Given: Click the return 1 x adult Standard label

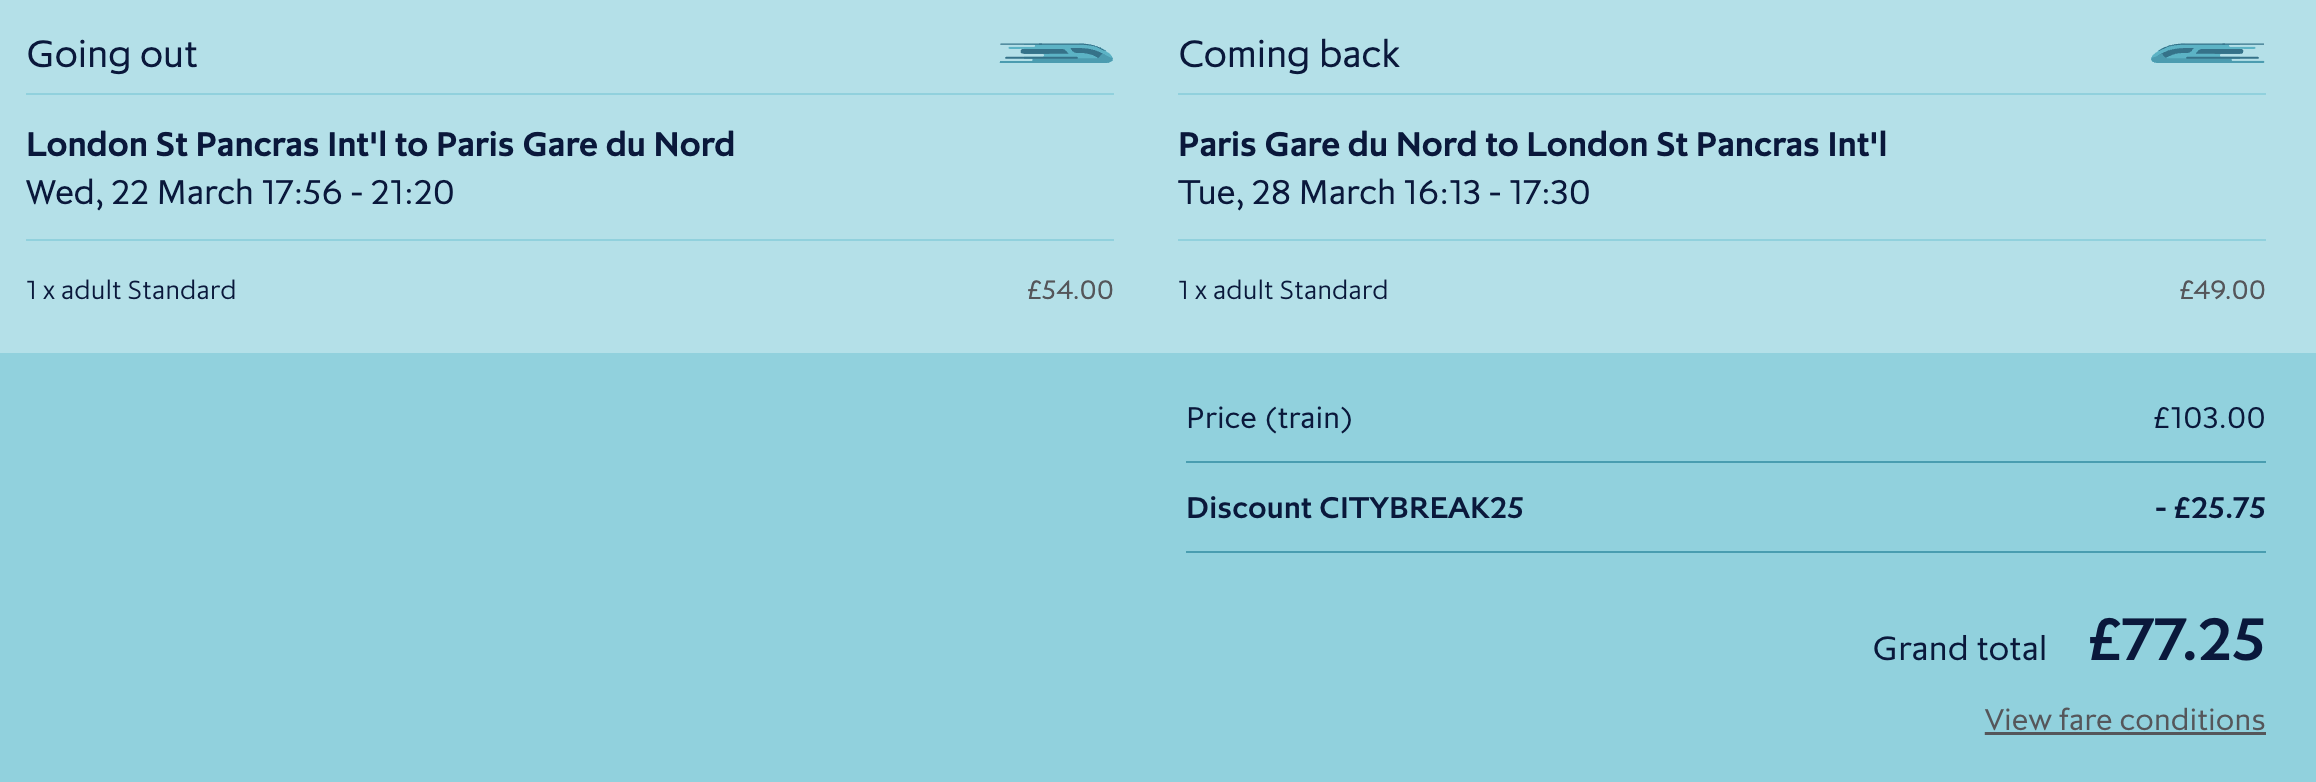Looking at the screenshot, I should [x=1283, y=290].
